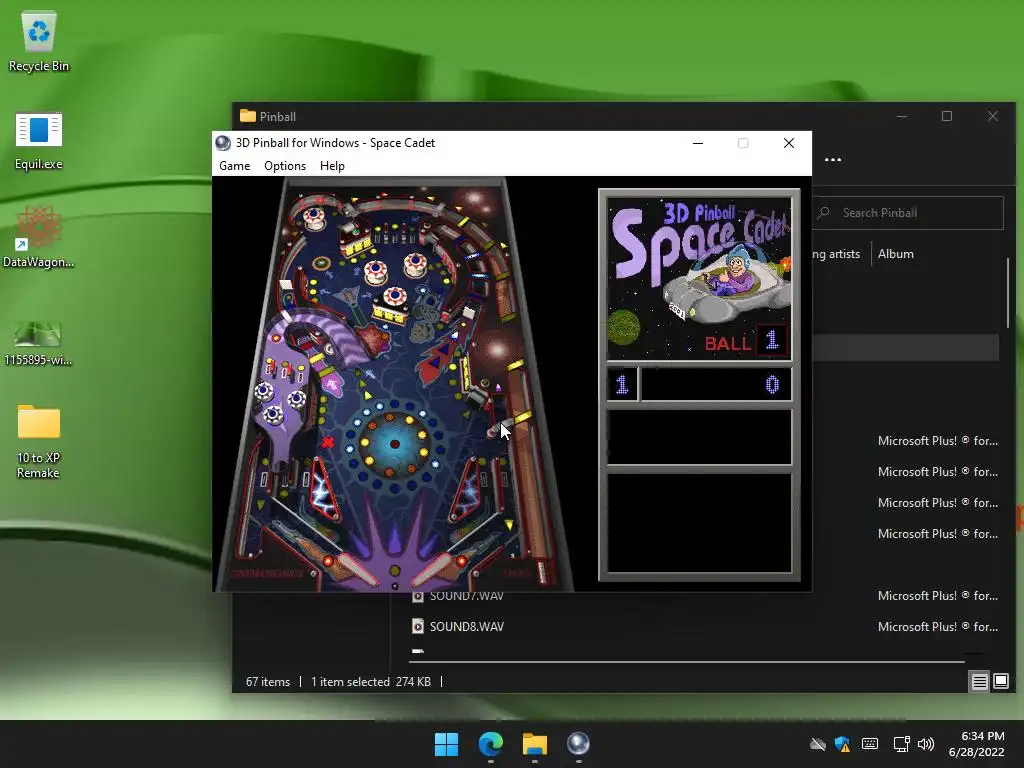Select the 10 to XP Remake folder

[39, 442]
